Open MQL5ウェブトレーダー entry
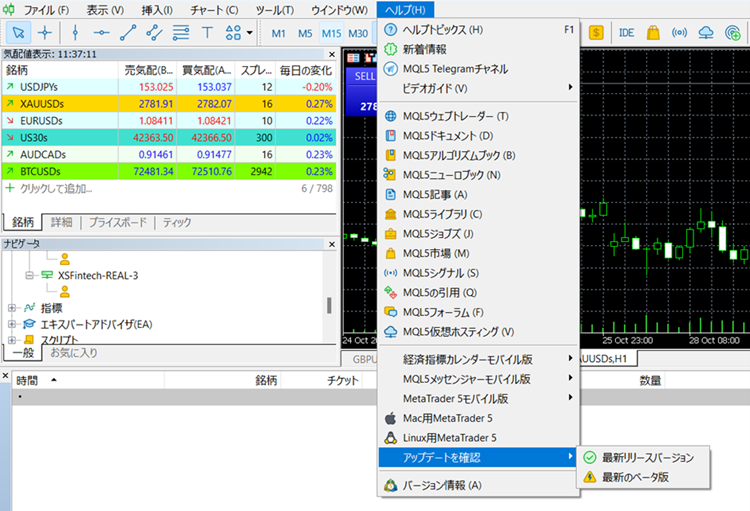 point(479,116)
